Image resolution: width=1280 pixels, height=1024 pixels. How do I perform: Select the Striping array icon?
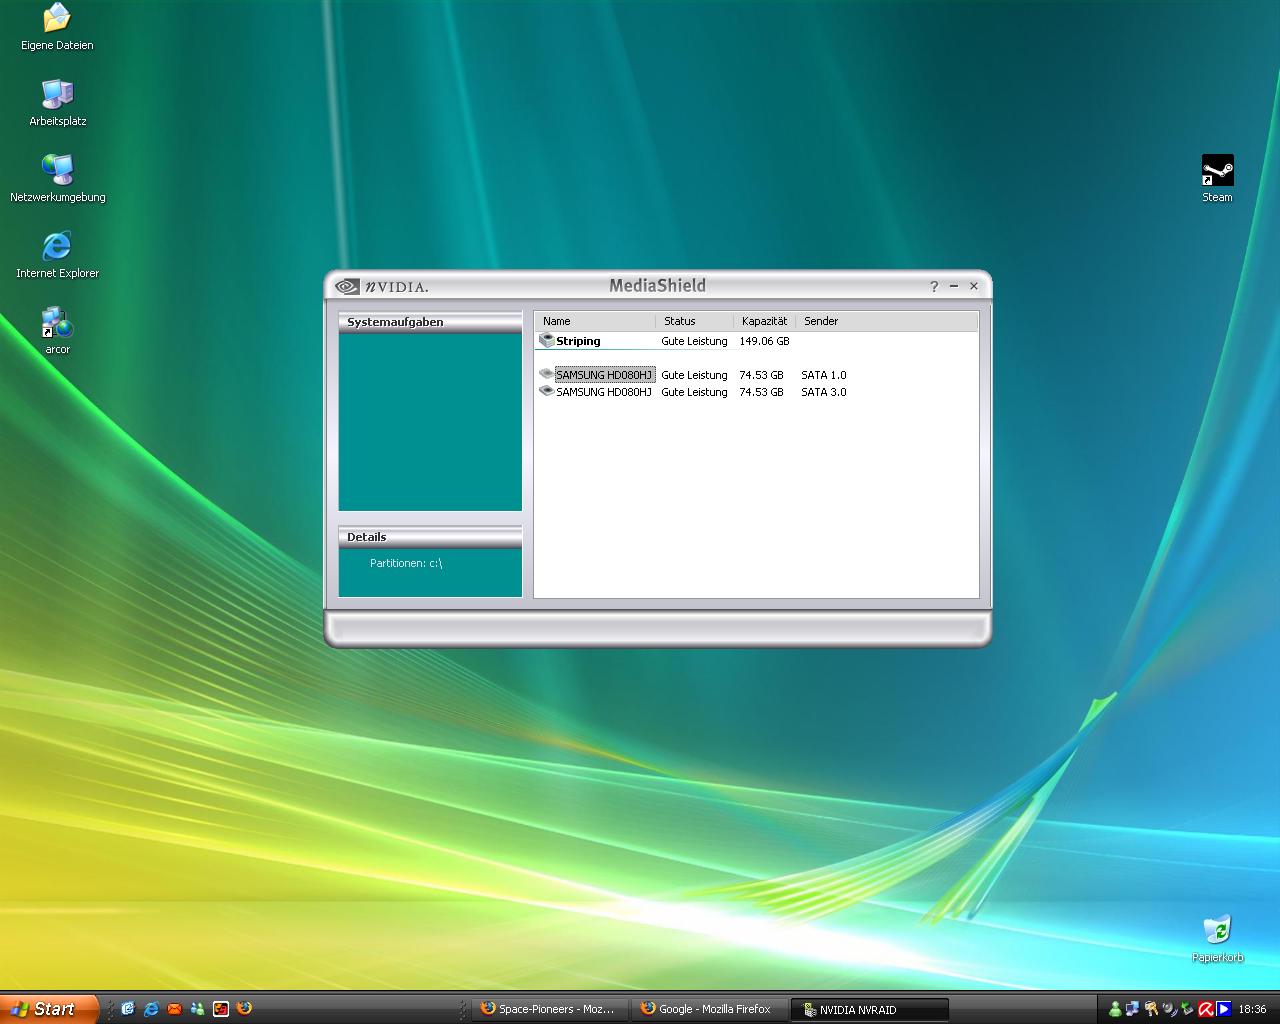(546, 341)
